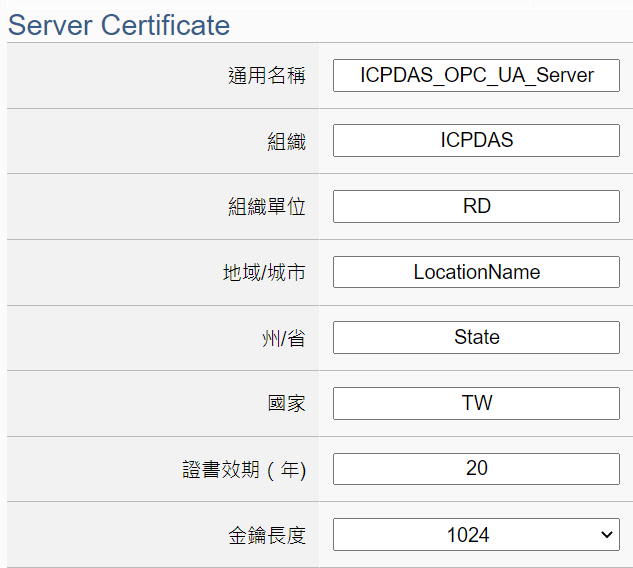Click the 通用名稱 label
Screen dimensions: 633x568
[x=267, y=76]
